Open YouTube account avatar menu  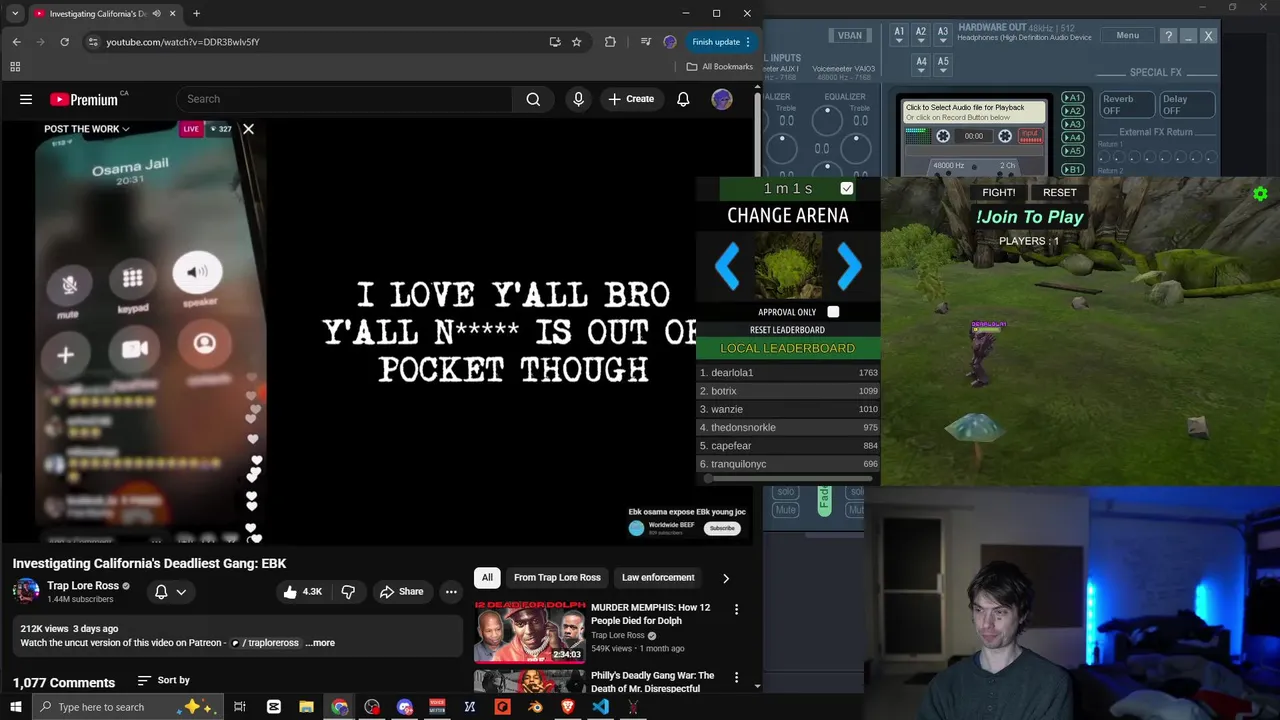[722, 99]
